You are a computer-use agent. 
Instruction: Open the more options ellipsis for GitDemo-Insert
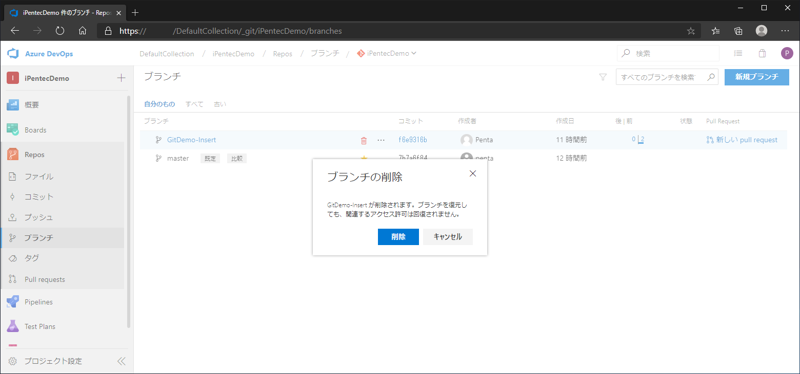(381, 140)
